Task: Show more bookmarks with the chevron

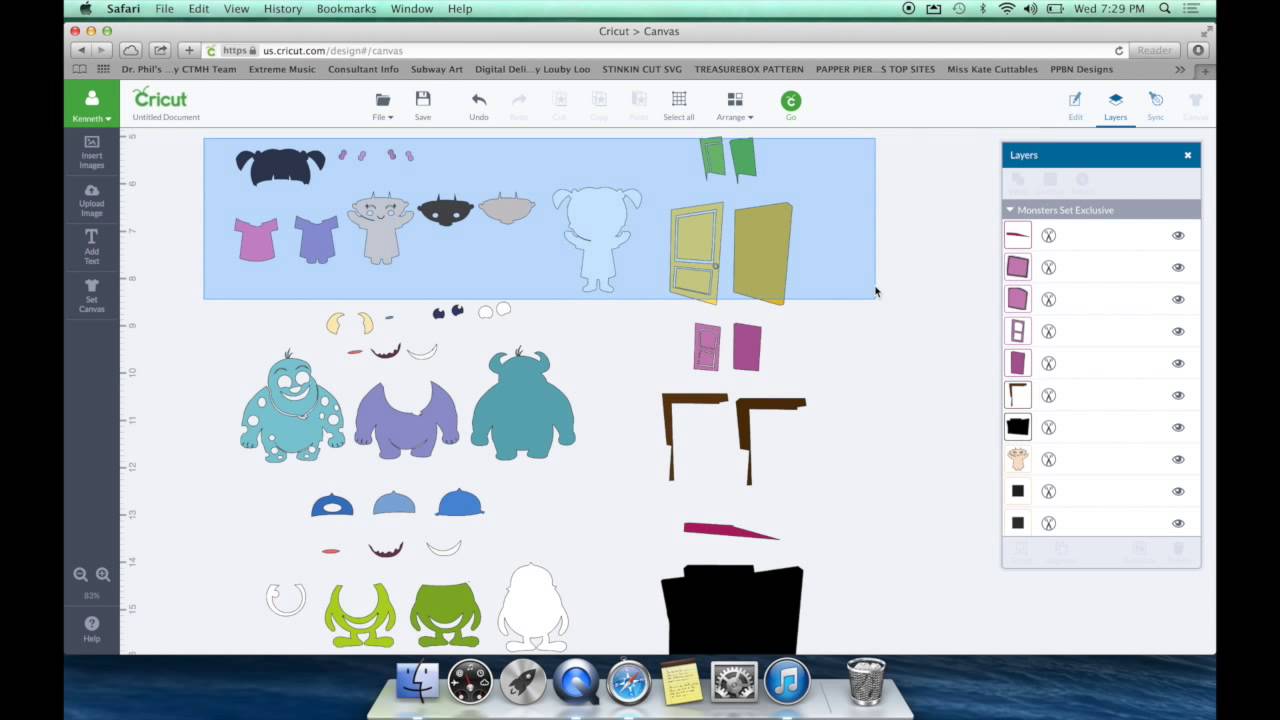Action: pos(1180,70)
